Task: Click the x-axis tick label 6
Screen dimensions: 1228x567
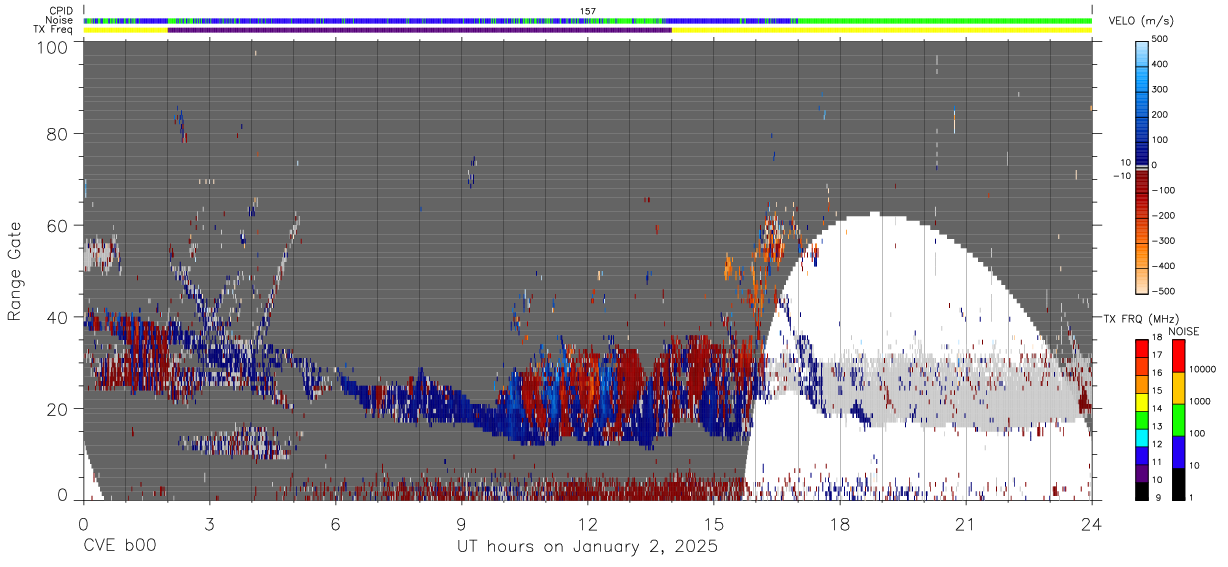Action: pyautogui.click(x=335, y=524)
